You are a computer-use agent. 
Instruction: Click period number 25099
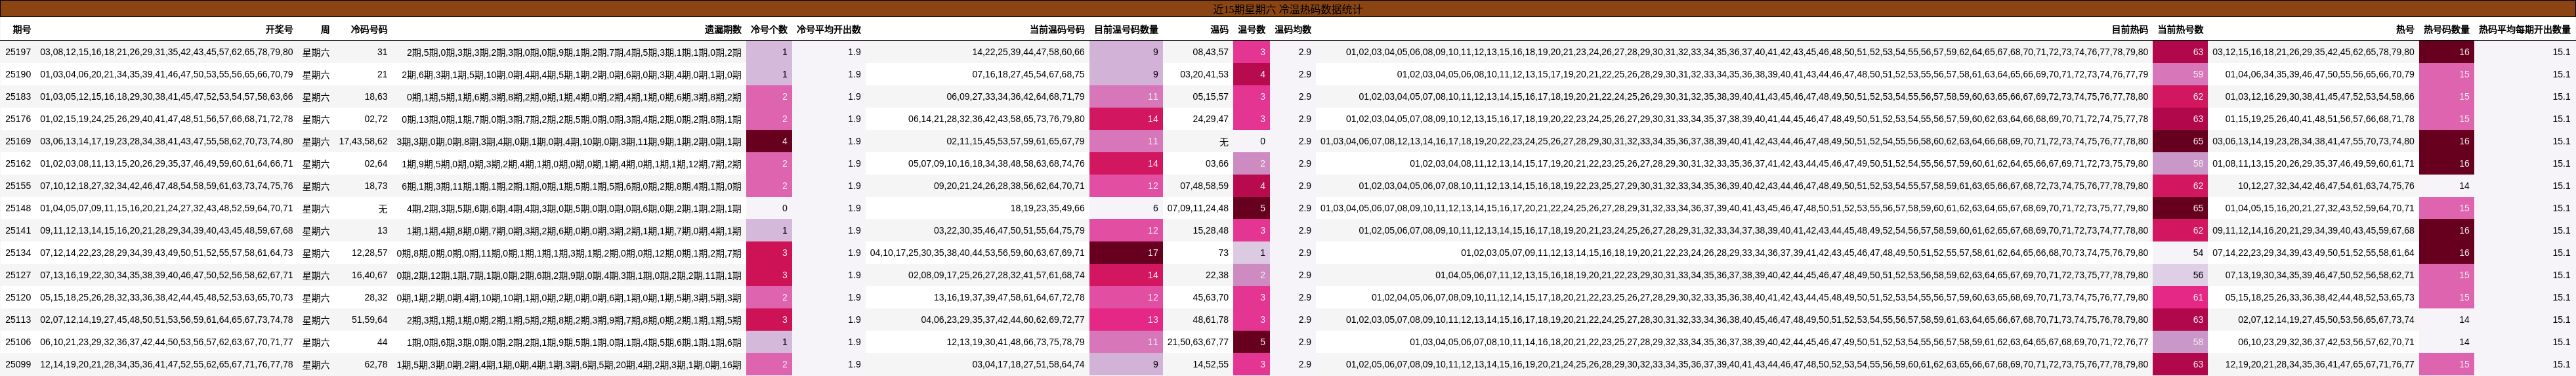pos(18,364)
